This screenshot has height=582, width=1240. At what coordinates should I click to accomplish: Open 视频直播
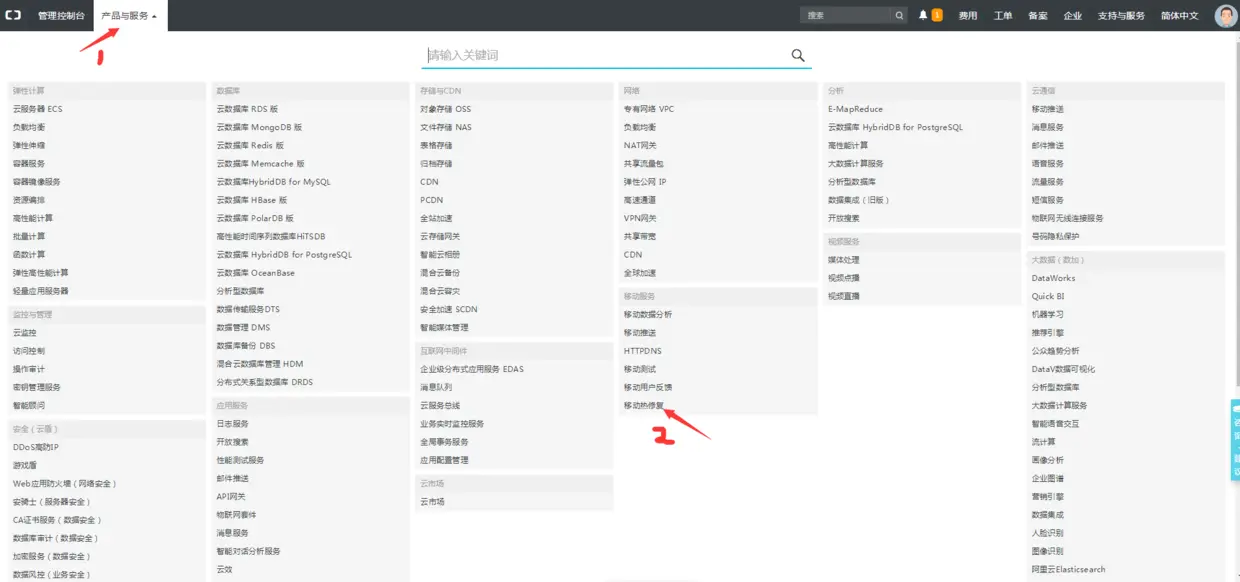click(844, 296)
